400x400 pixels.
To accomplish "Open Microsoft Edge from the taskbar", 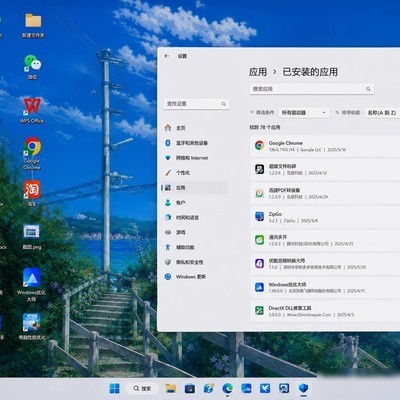I will pos(228,388).
